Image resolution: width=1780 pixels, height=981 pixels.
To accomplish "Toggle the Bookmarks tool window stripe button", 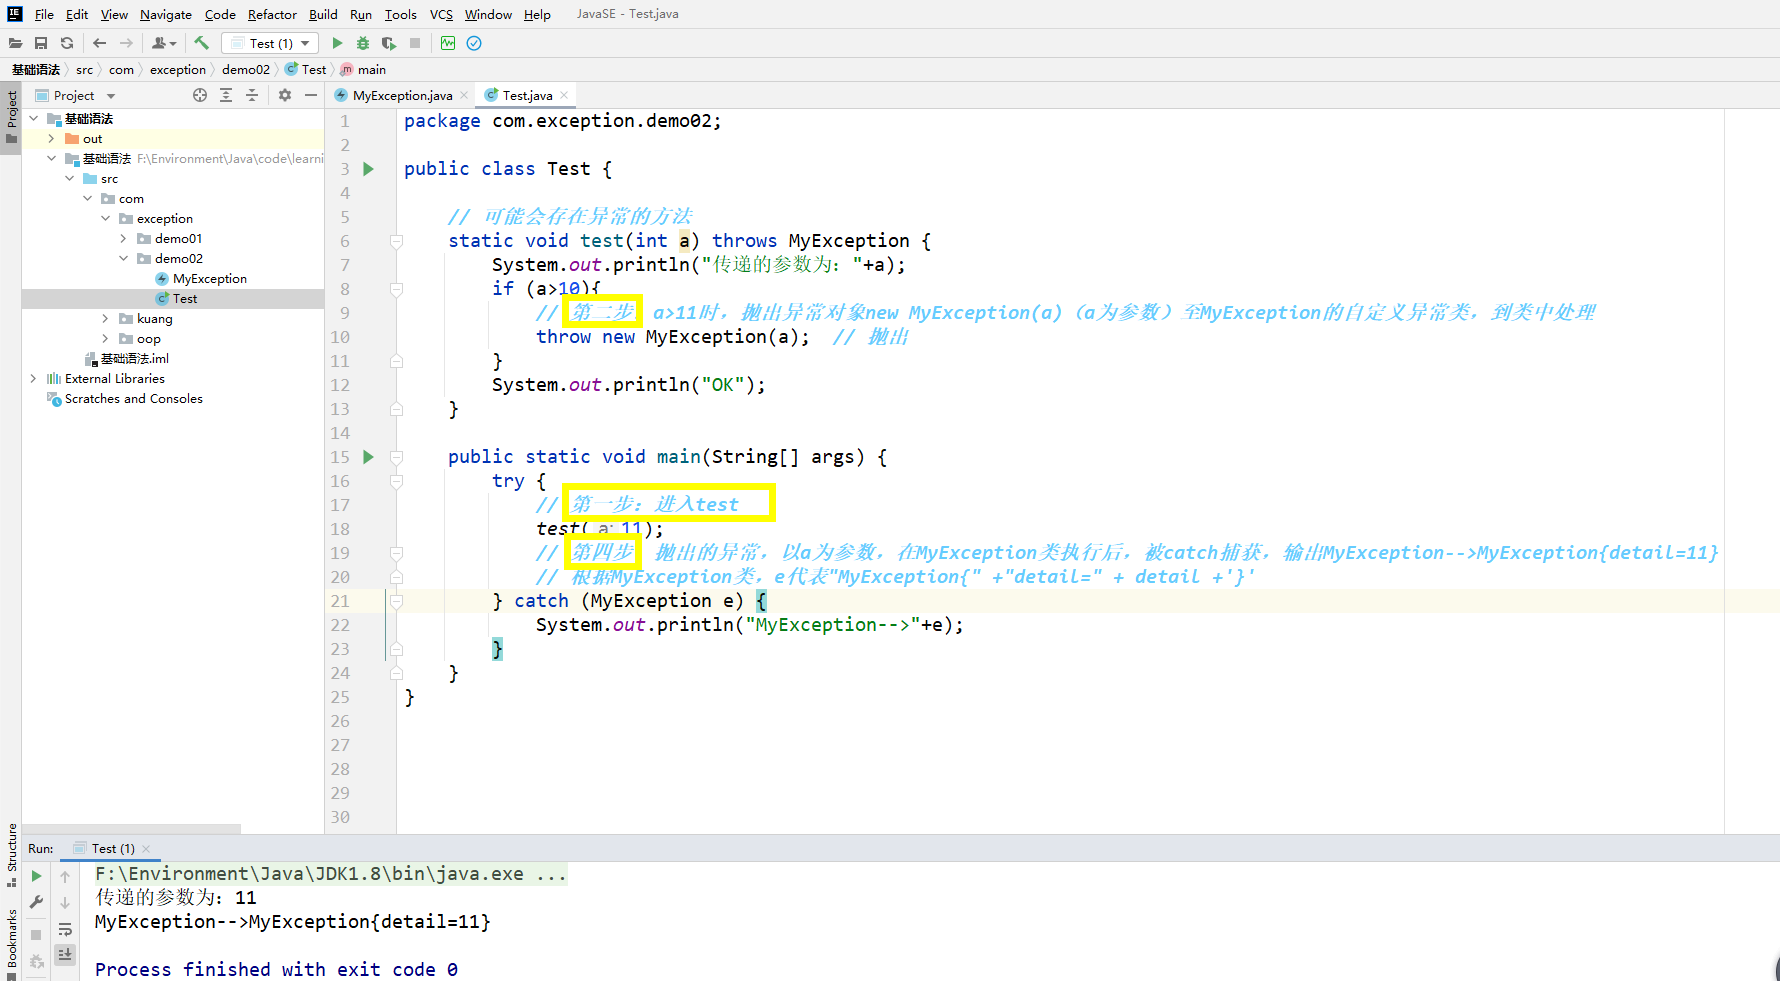I will pyautogui.click(x=11, y=945).
